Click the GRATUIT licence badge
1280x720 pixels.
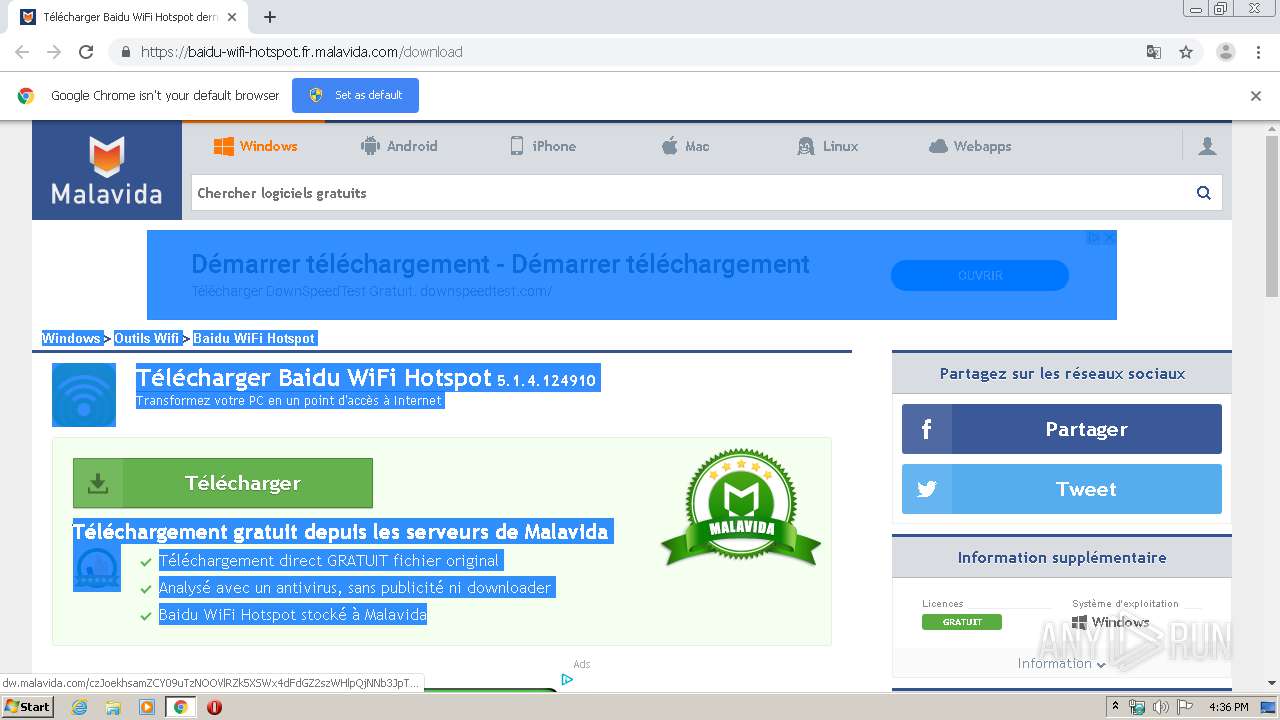coord(962,622)
